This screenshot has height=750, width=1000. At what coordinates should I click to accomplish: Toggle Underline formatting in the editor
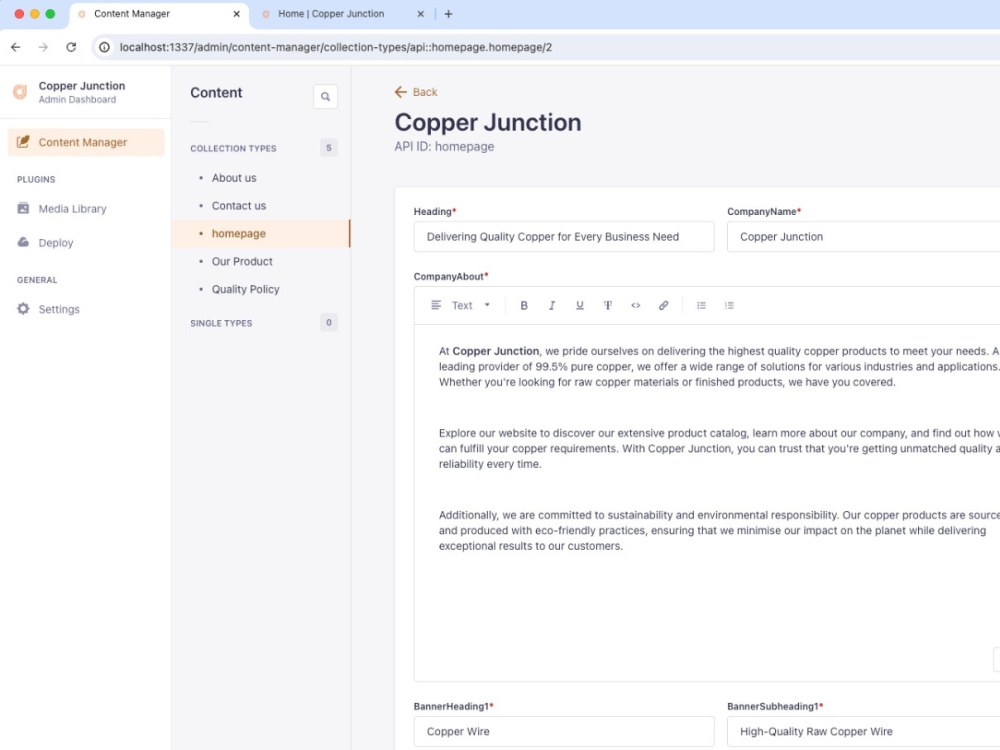[580, 305]
